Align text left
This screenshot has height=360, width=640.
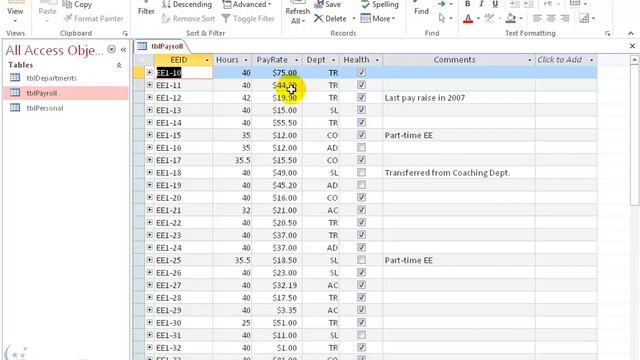[537, 18]
